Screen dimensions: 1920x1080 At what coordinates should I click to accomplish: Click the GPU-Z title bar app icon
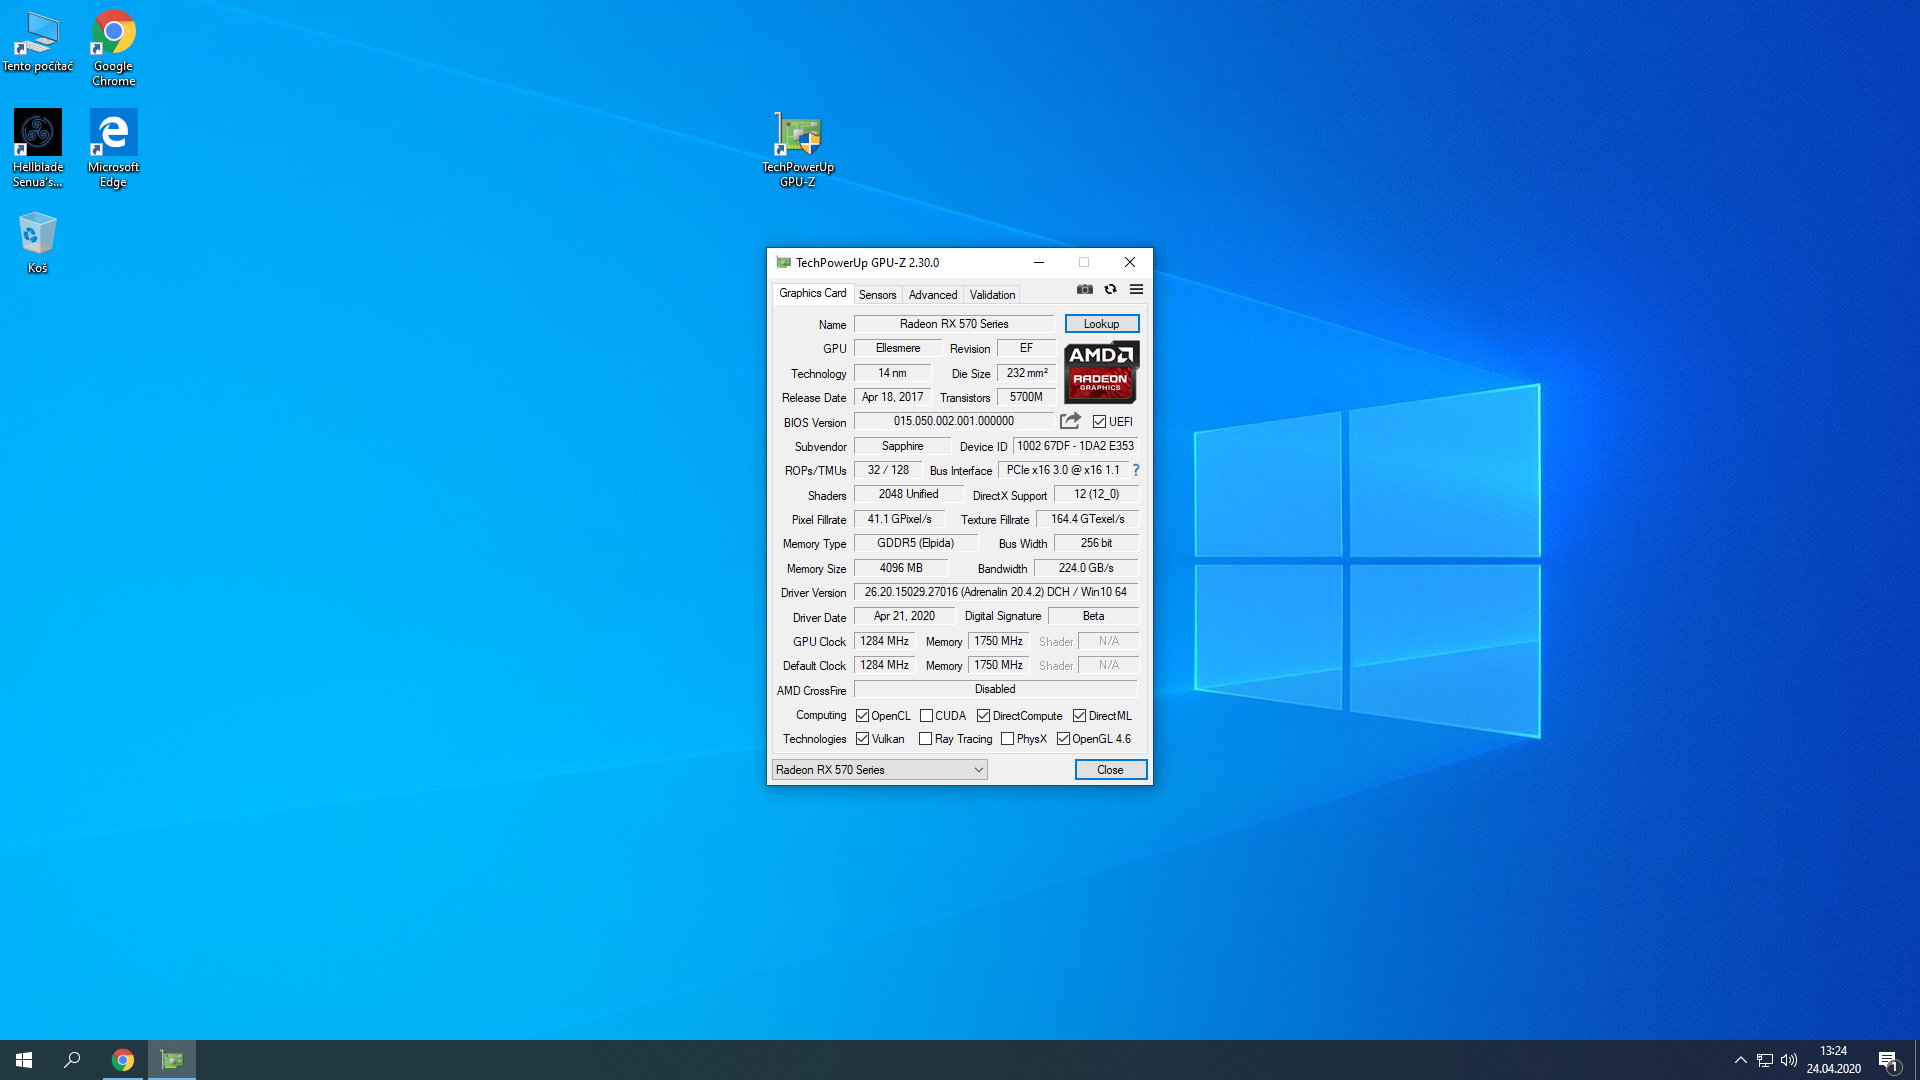[x=783, y=263]
